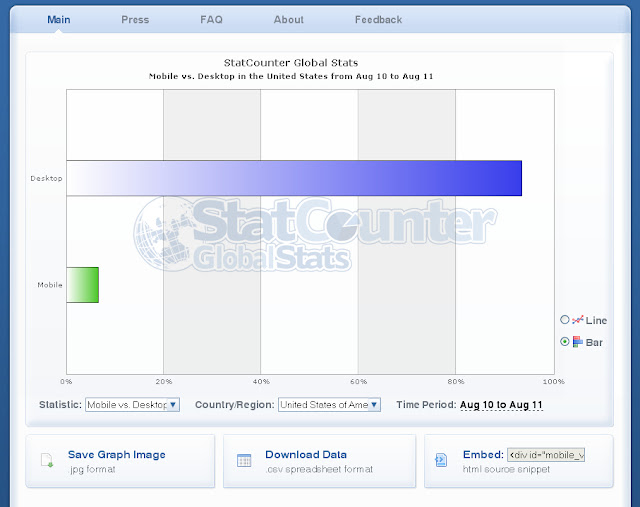Viewport: 640px width, 507px height.
Task: Open the Country/Region dropdown
Action: 329,405
